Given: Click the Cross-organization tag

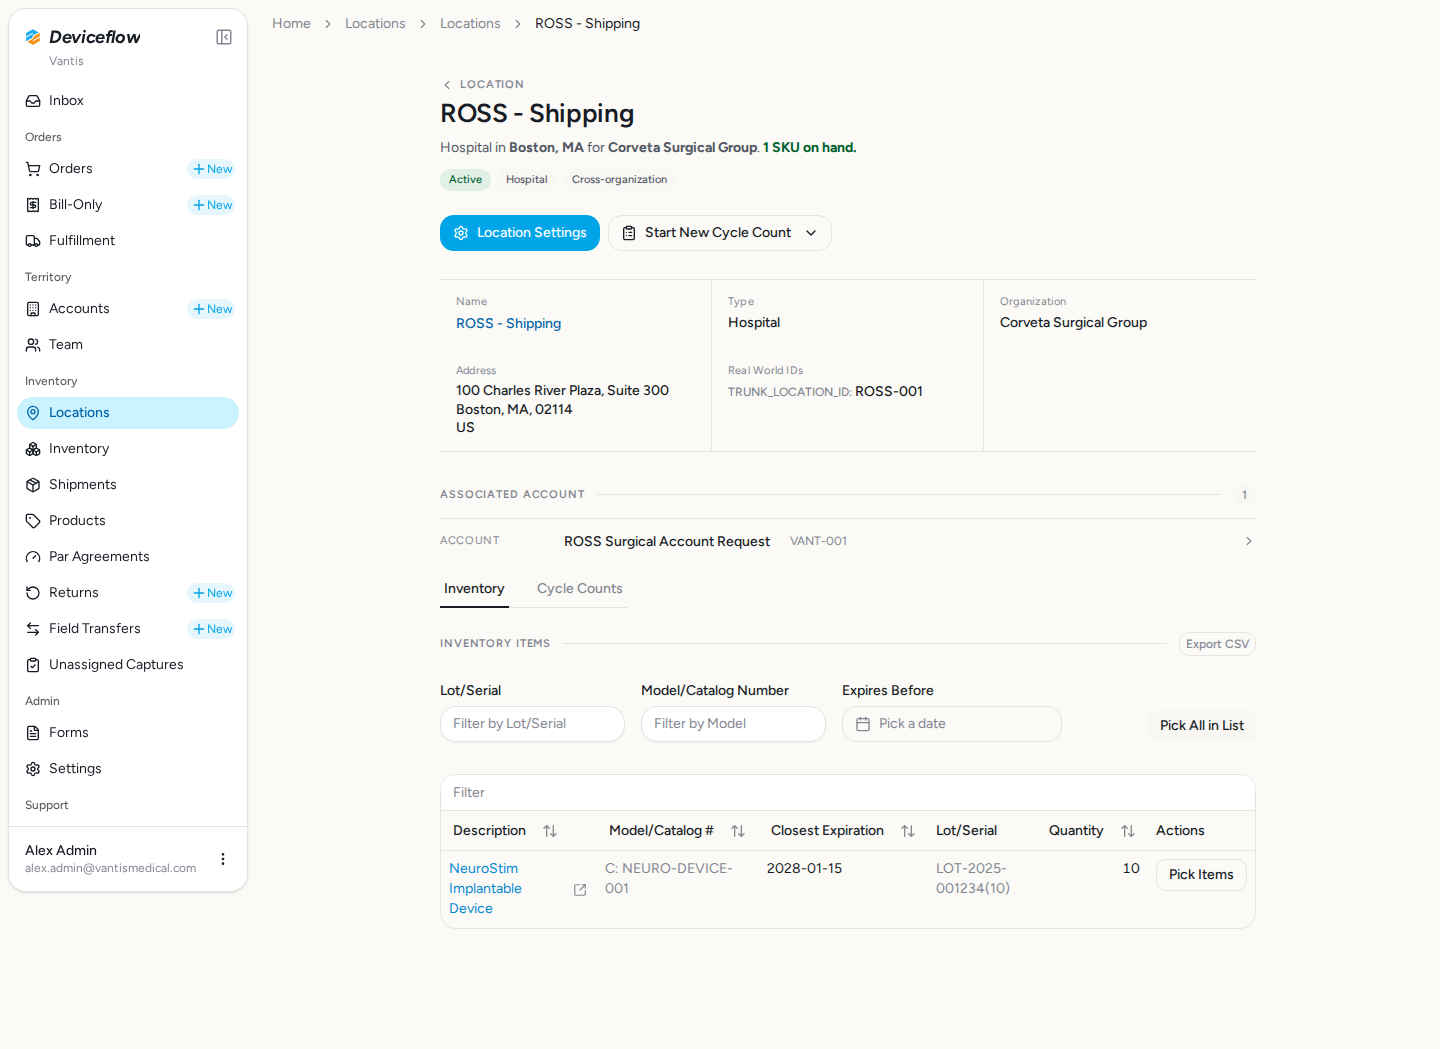Looking at the screenshot, I should [619, 180].
